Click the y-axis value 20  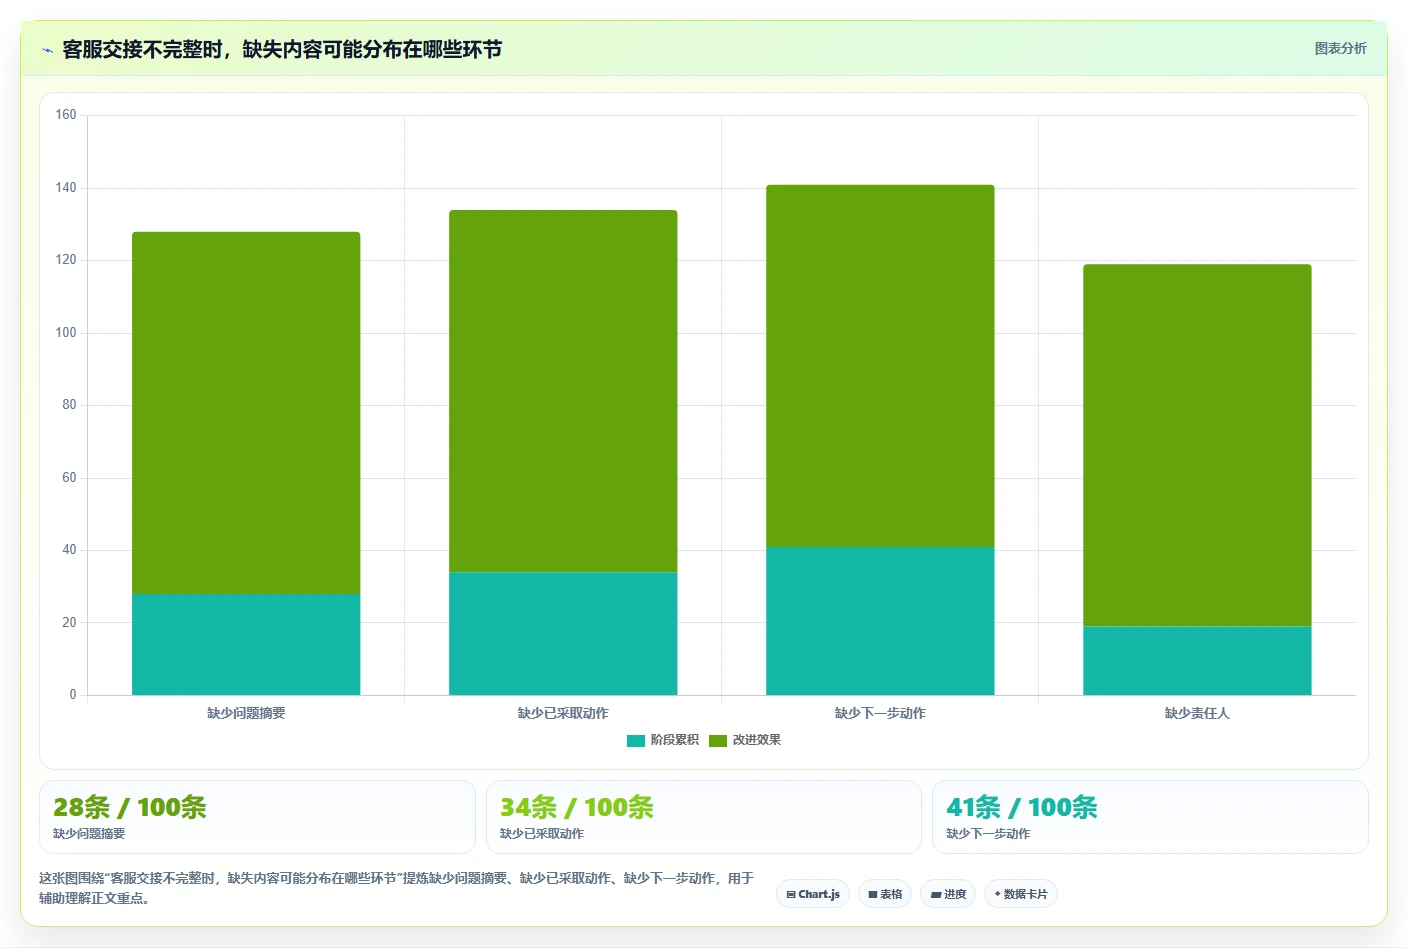[x=69, y=623]
